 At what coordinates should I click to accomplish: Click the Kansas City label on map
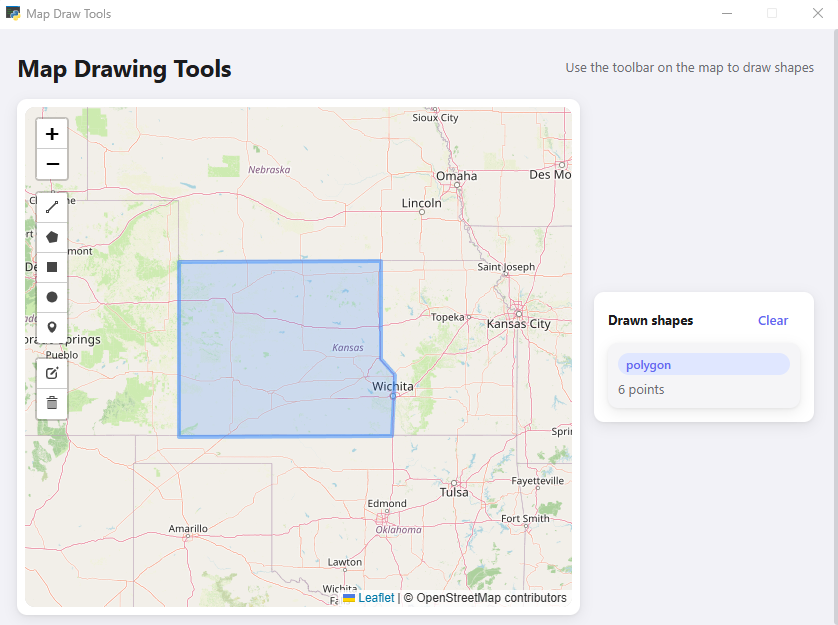pos(518,324)
